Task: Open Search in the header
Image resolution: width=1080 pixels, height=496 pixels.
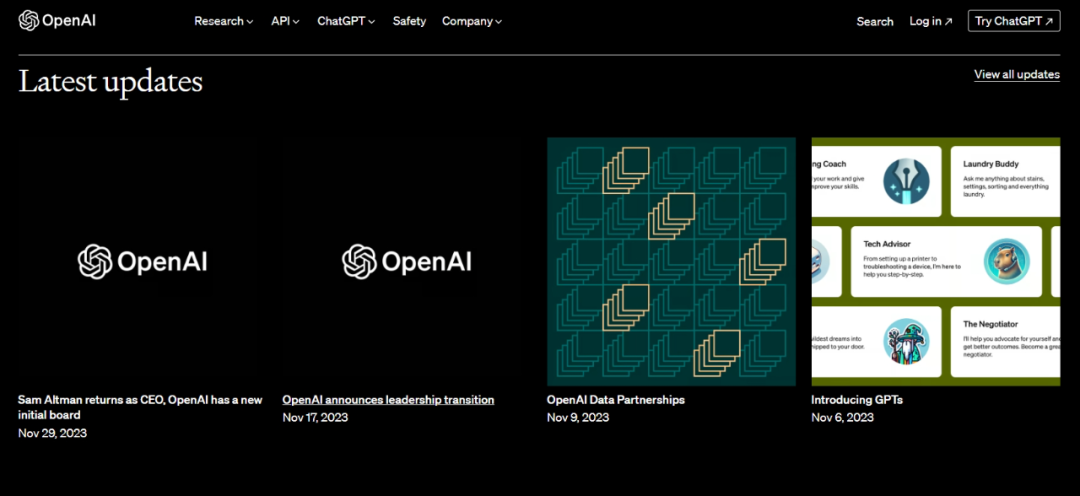Action: click(x=875, y=21)
